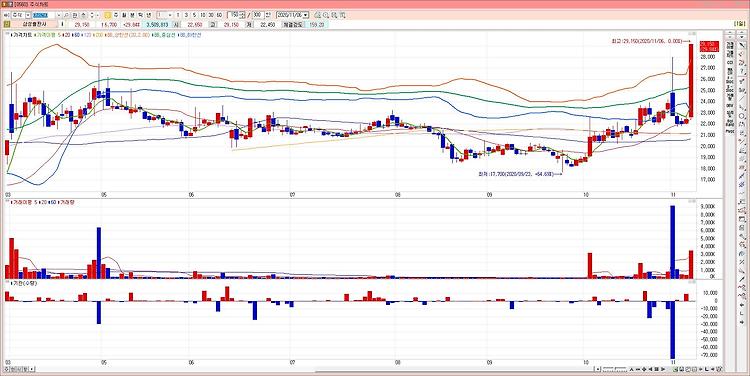This screenshot has width=750, height=376.
Task: Click the highlighted yellow daily period button
Action: click(108, 15)
